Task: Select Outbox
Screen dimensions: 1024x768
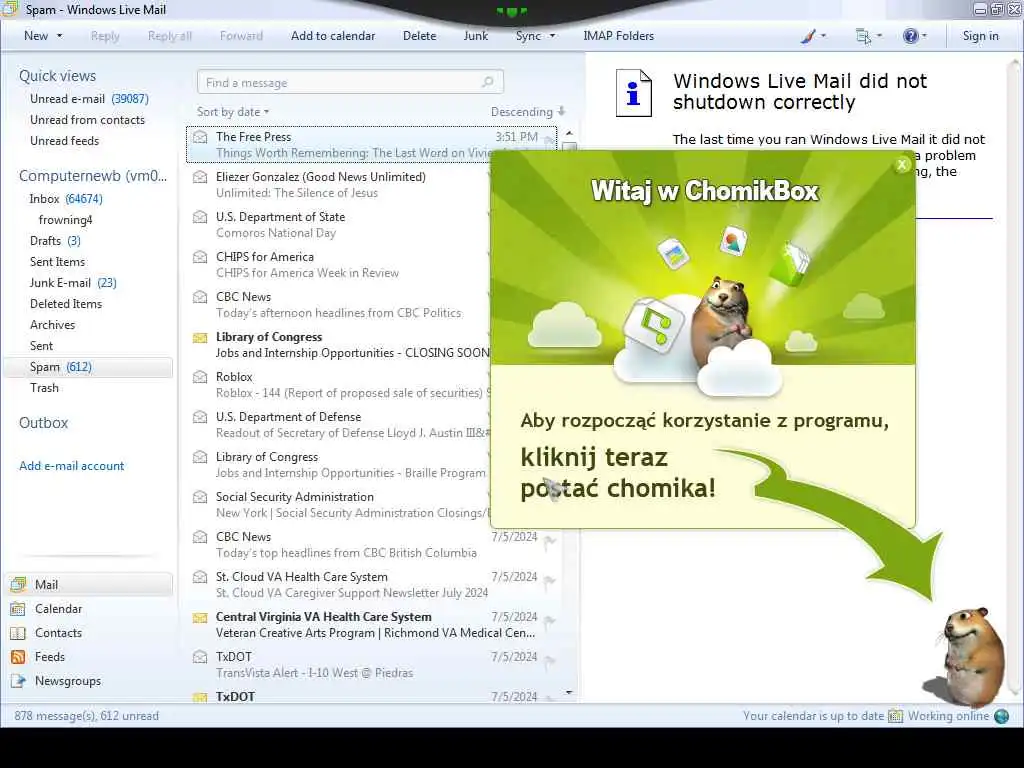Action: (x=43, y=423)
